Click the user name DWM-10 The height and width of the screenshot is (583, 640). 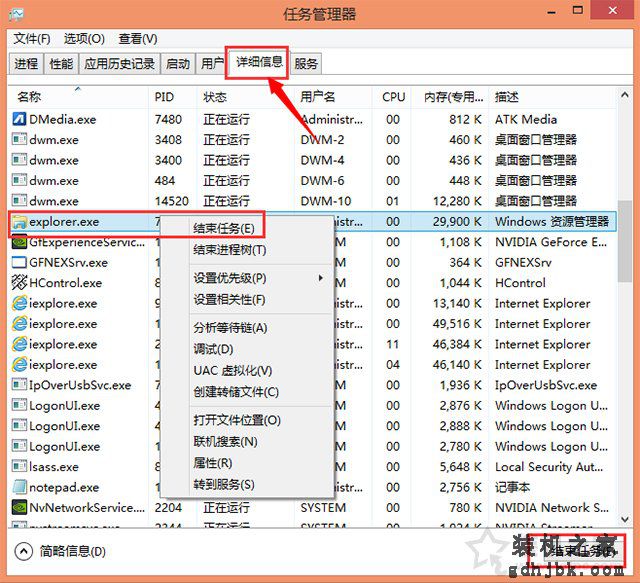click(x=325, y=201)
